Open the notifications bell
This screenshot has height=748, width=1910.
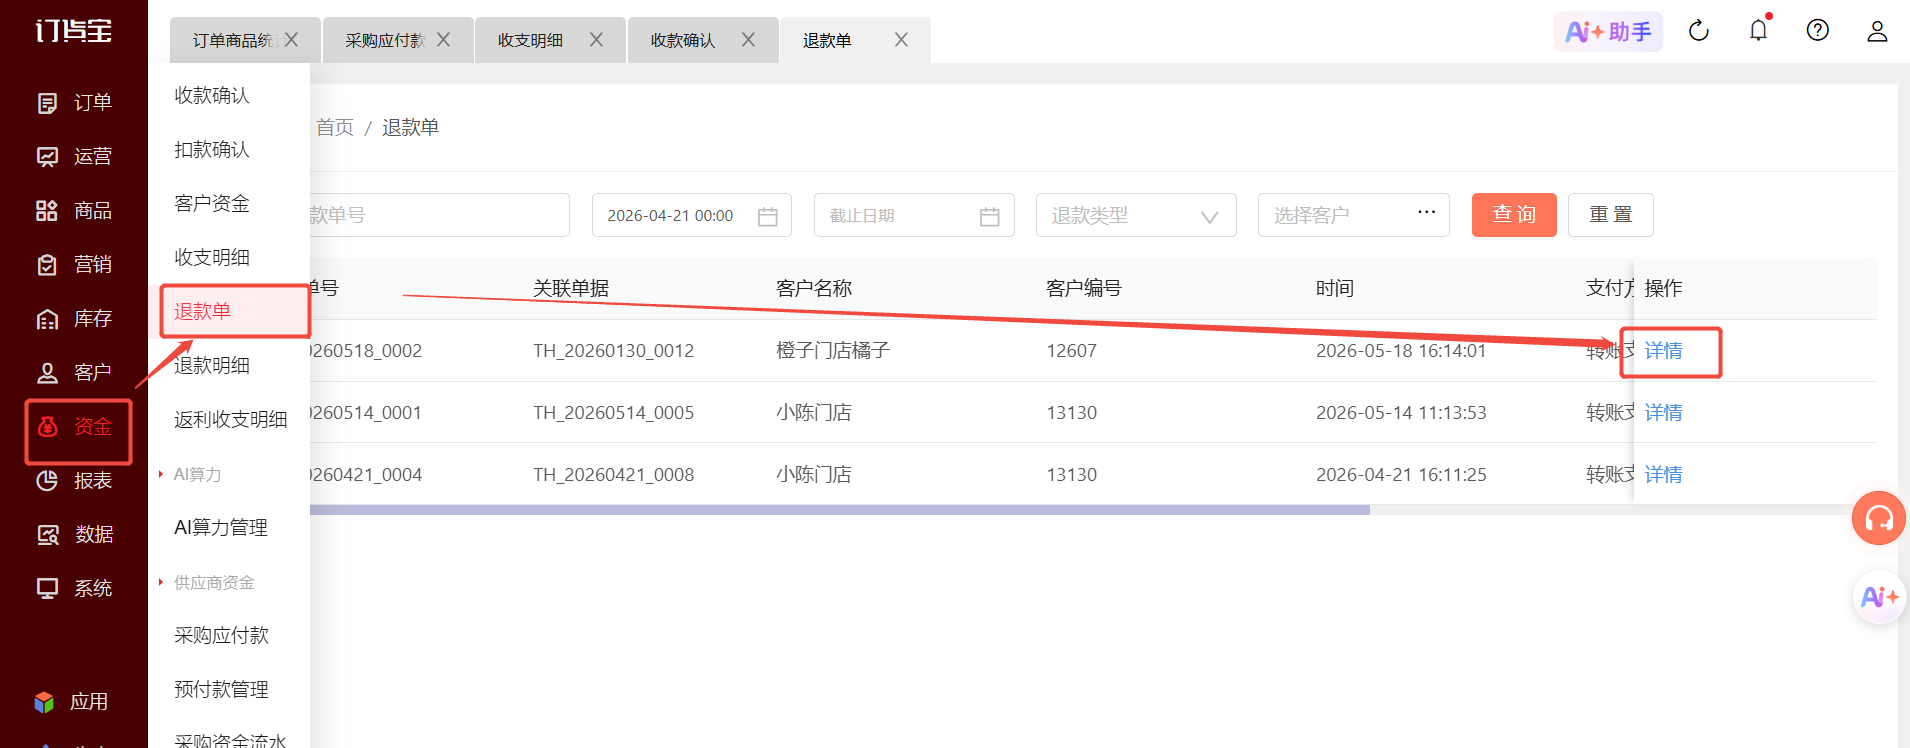tap(1759, 31)
